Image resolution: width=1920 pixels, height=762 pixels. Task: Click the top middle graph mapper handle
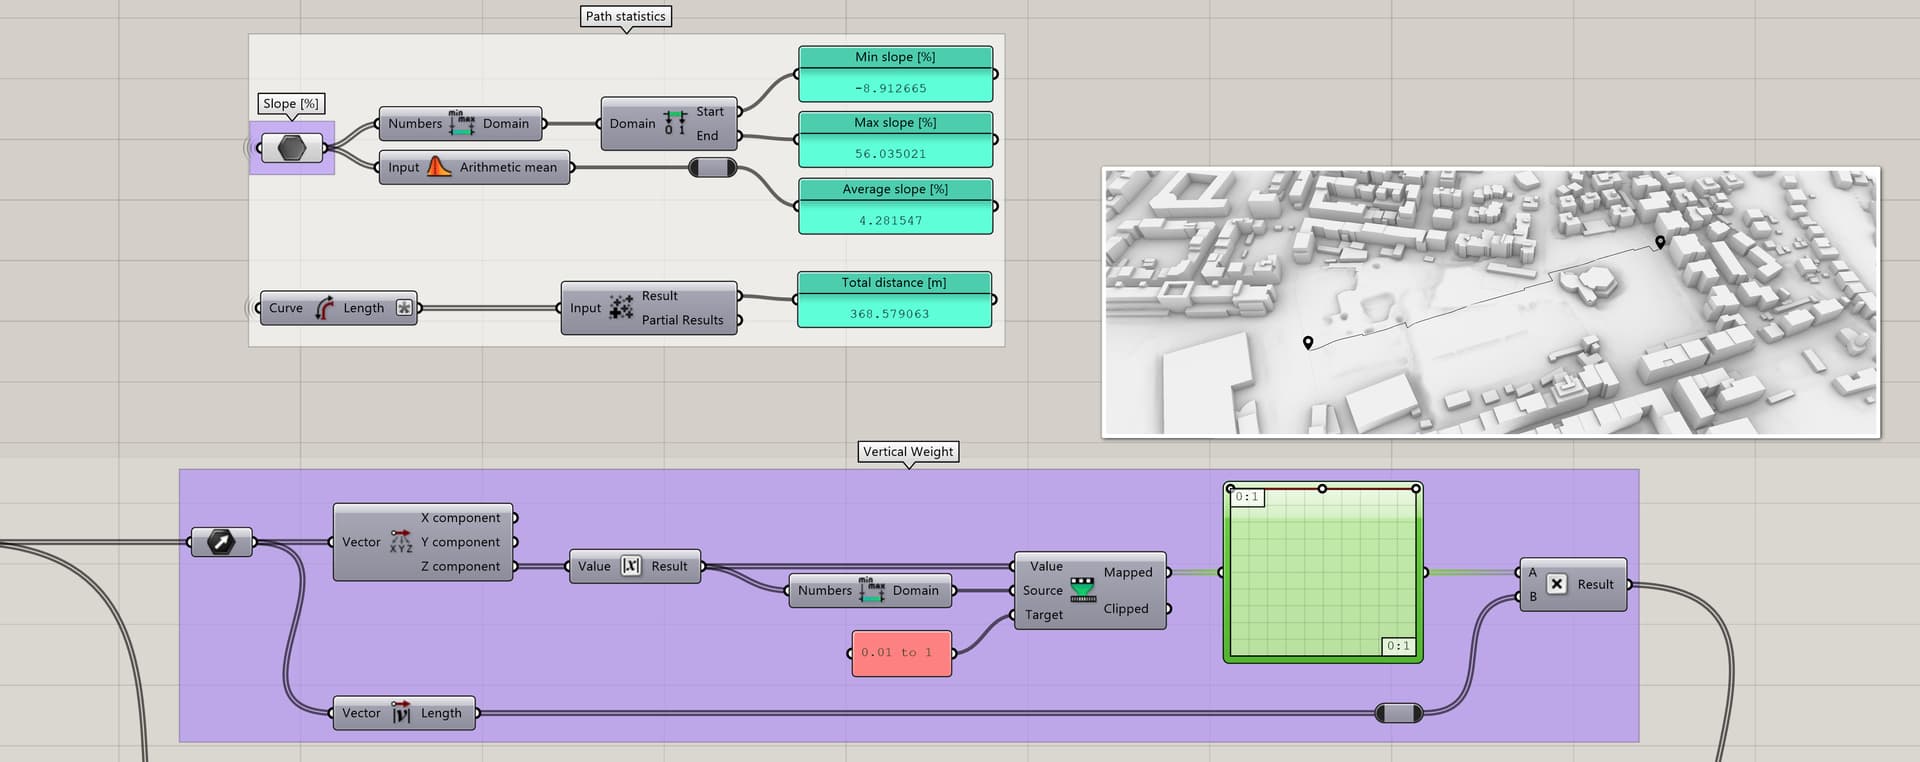(x=1322, y=489)
